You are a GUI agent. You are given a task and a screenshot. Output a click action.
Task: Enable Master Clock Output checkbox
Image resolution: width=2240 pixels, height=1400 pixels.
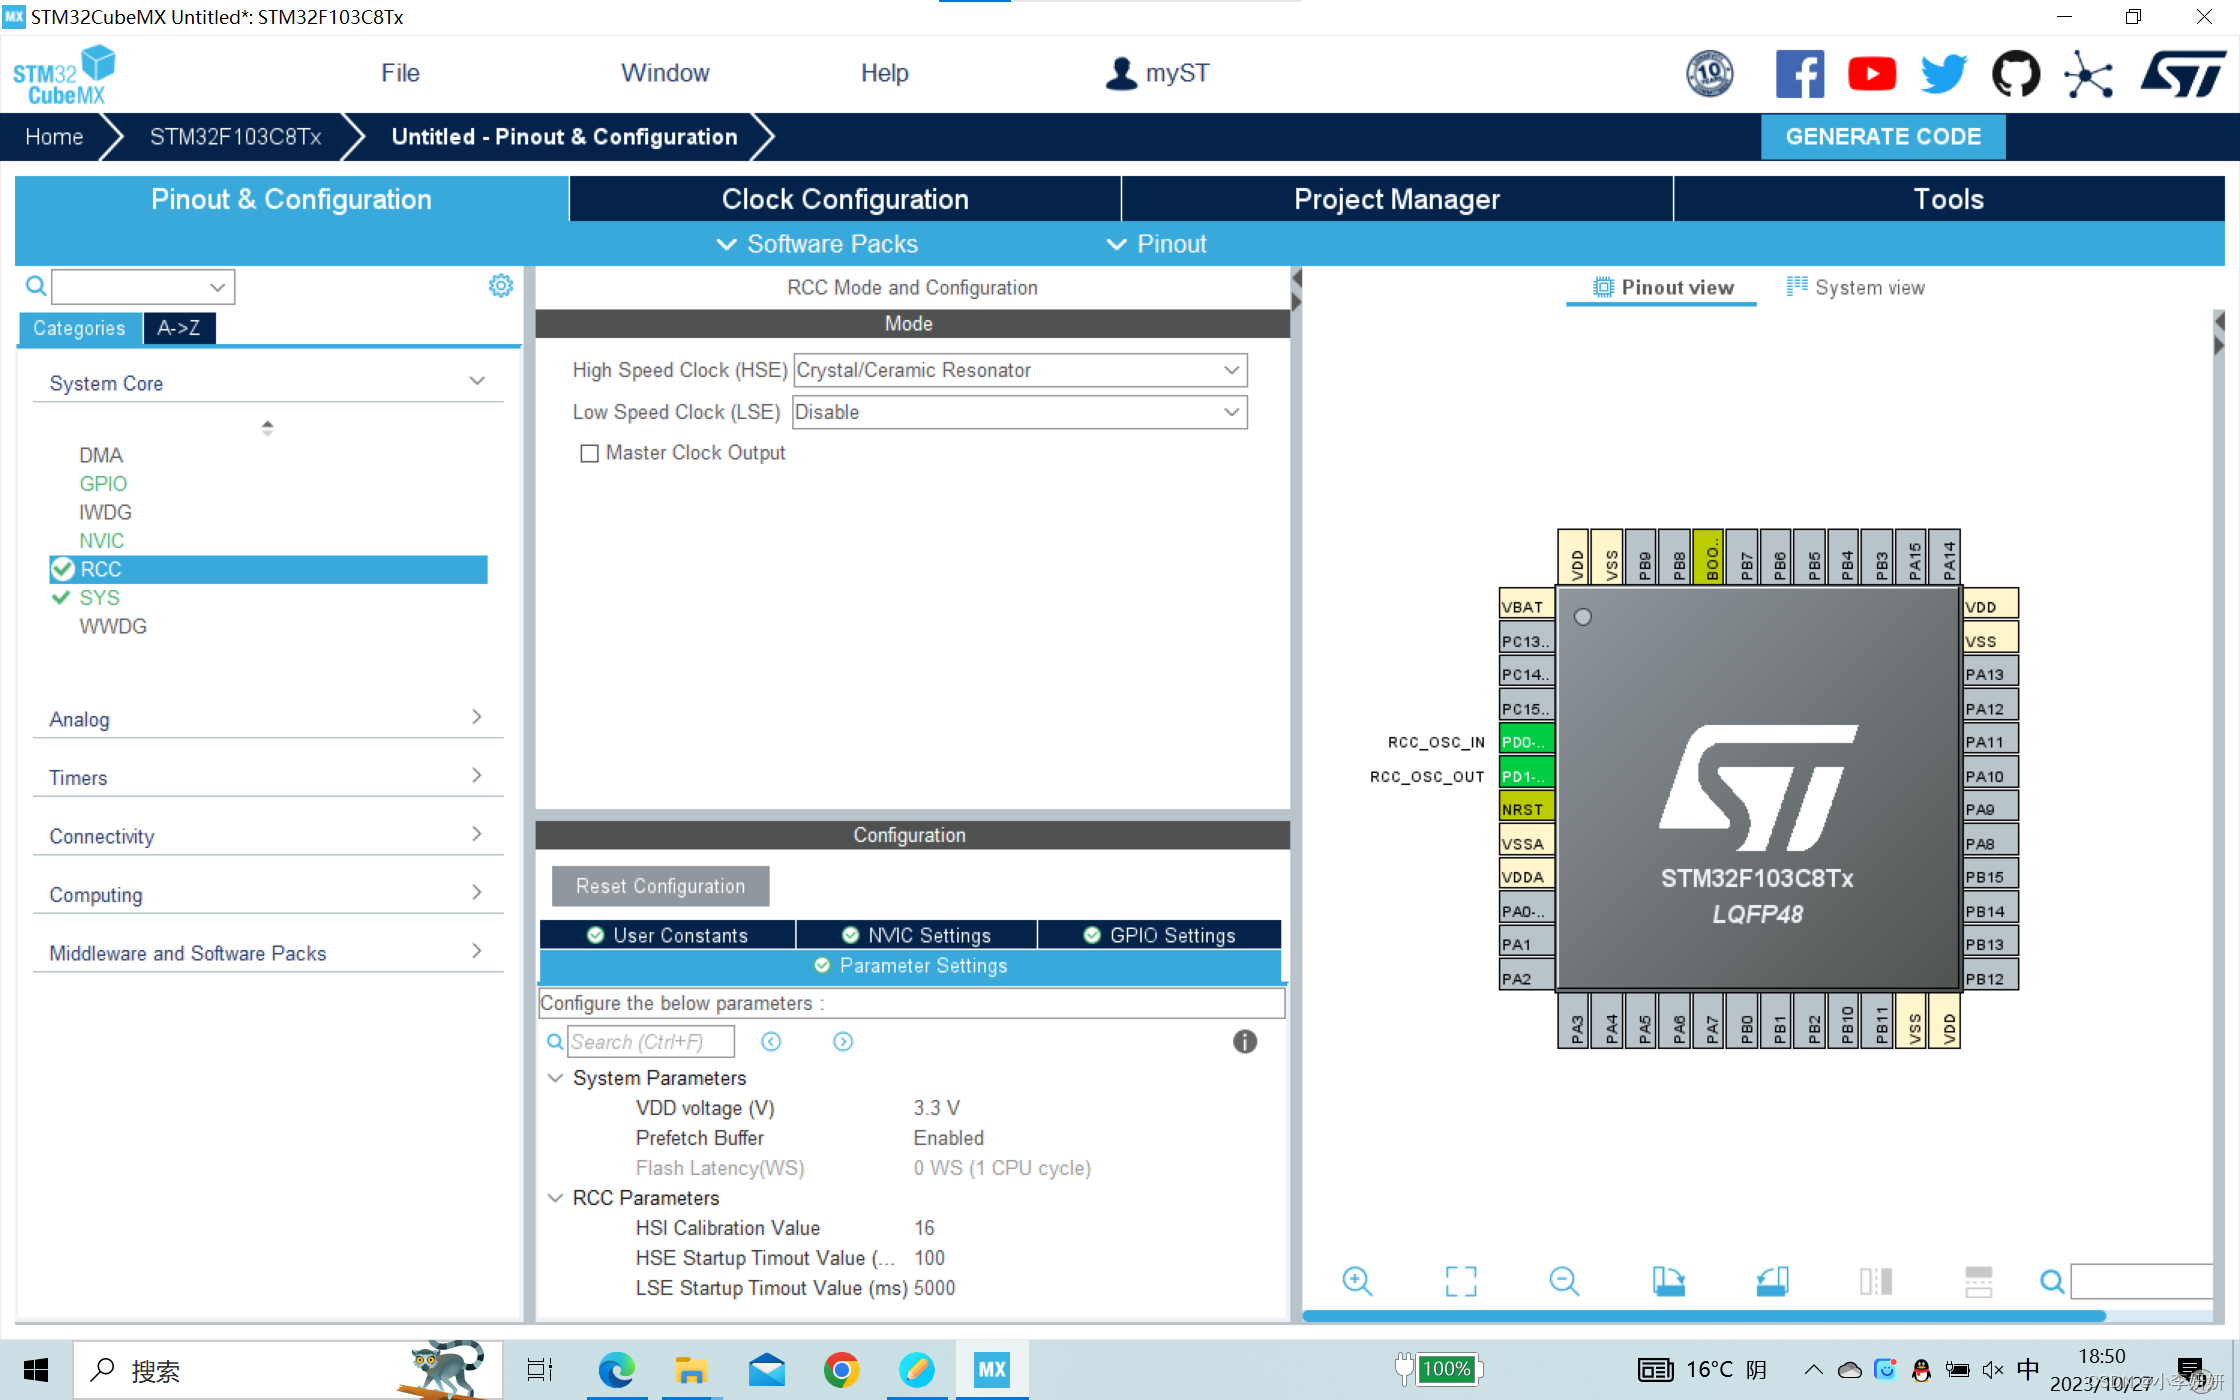coord(590,453)
